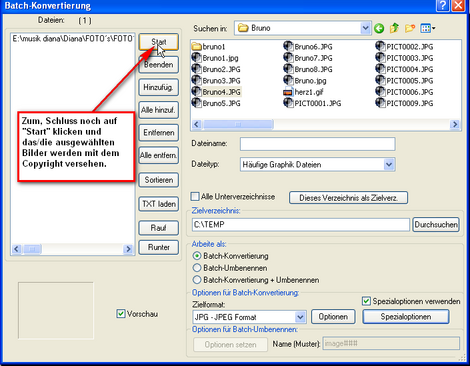Screen dimensions: 470x366
Task: Click right arrow of file browser scrollbar
Action: click(455, 124)
